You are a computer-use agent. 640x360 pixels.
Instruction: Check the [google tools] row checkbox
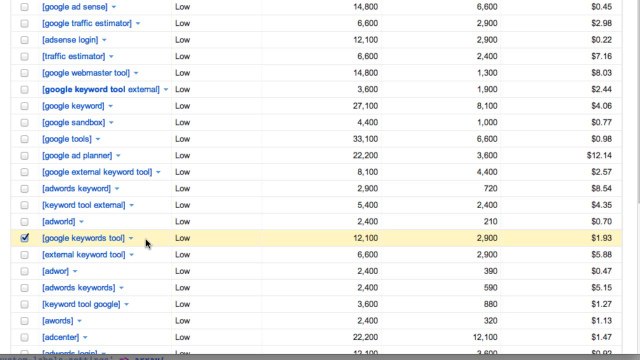(24, 139)
